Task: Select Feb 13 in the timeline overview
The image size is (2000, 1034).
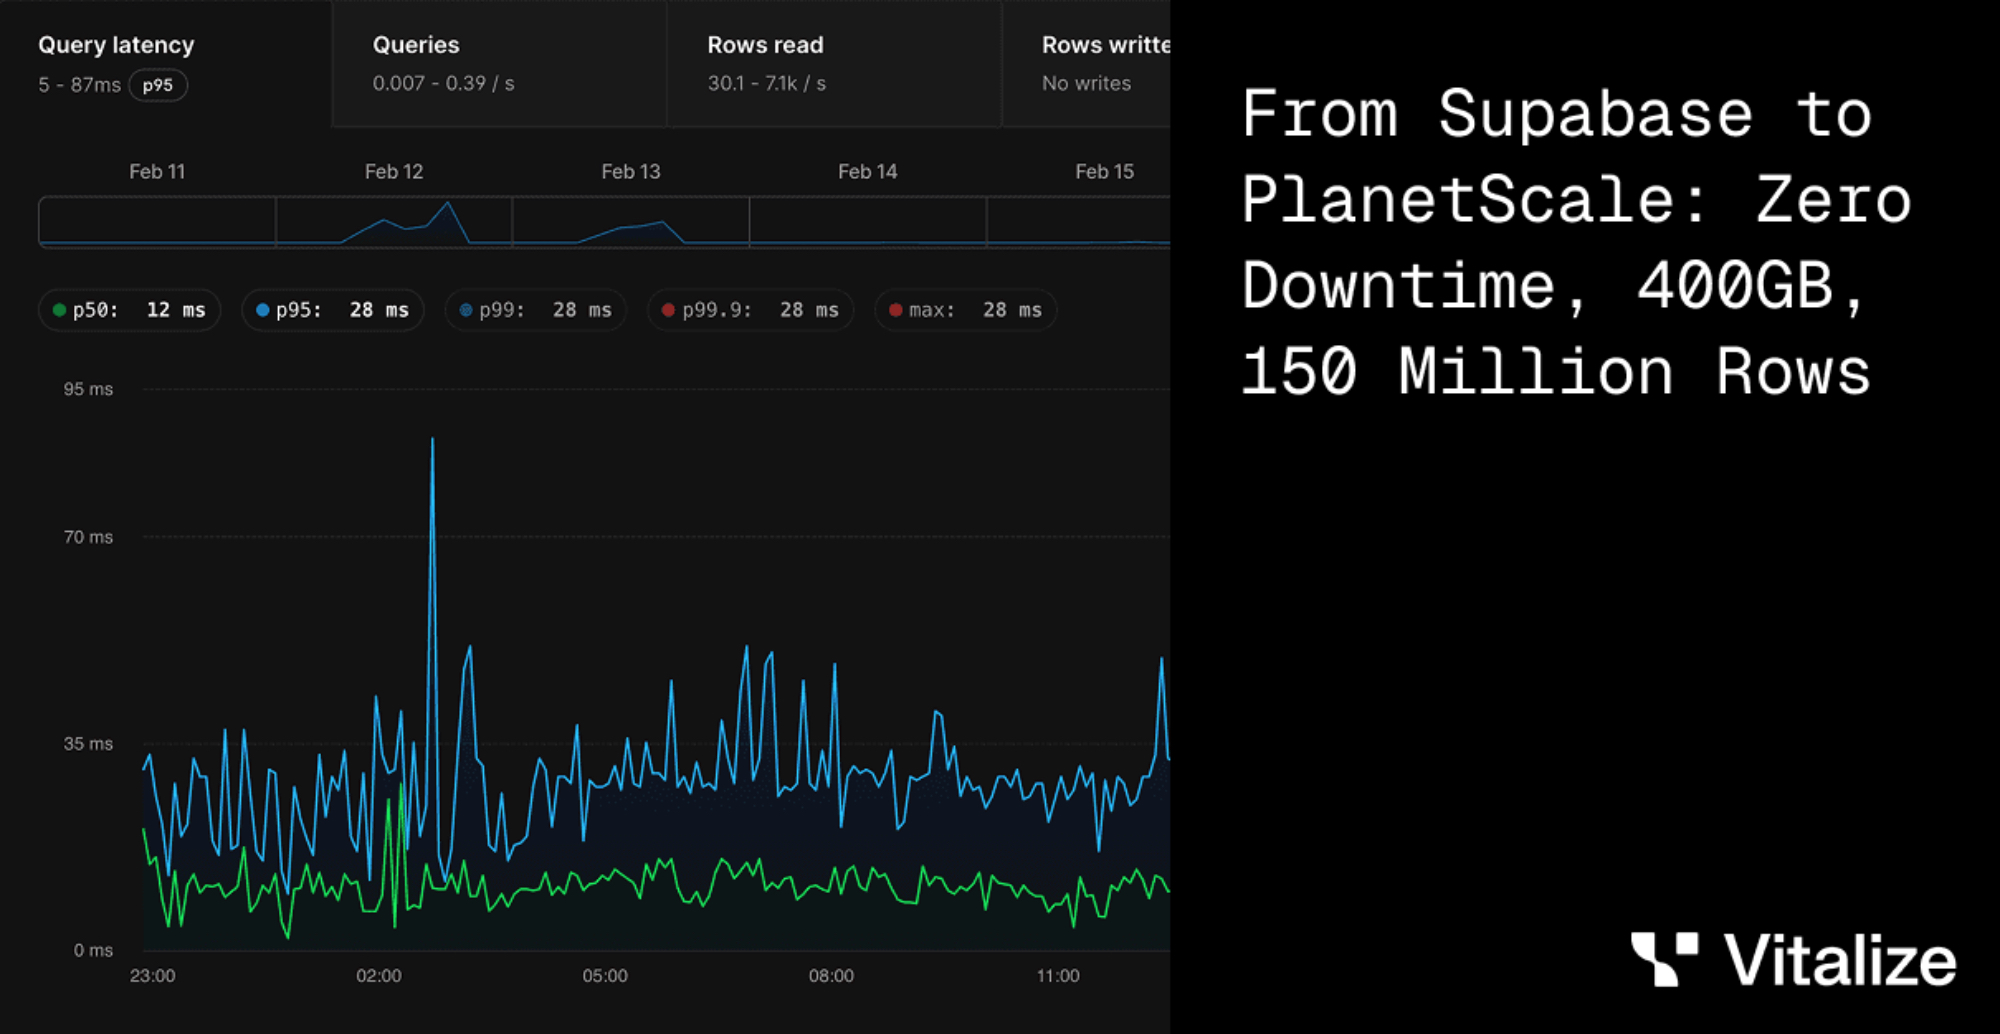Action: (630, 222)
